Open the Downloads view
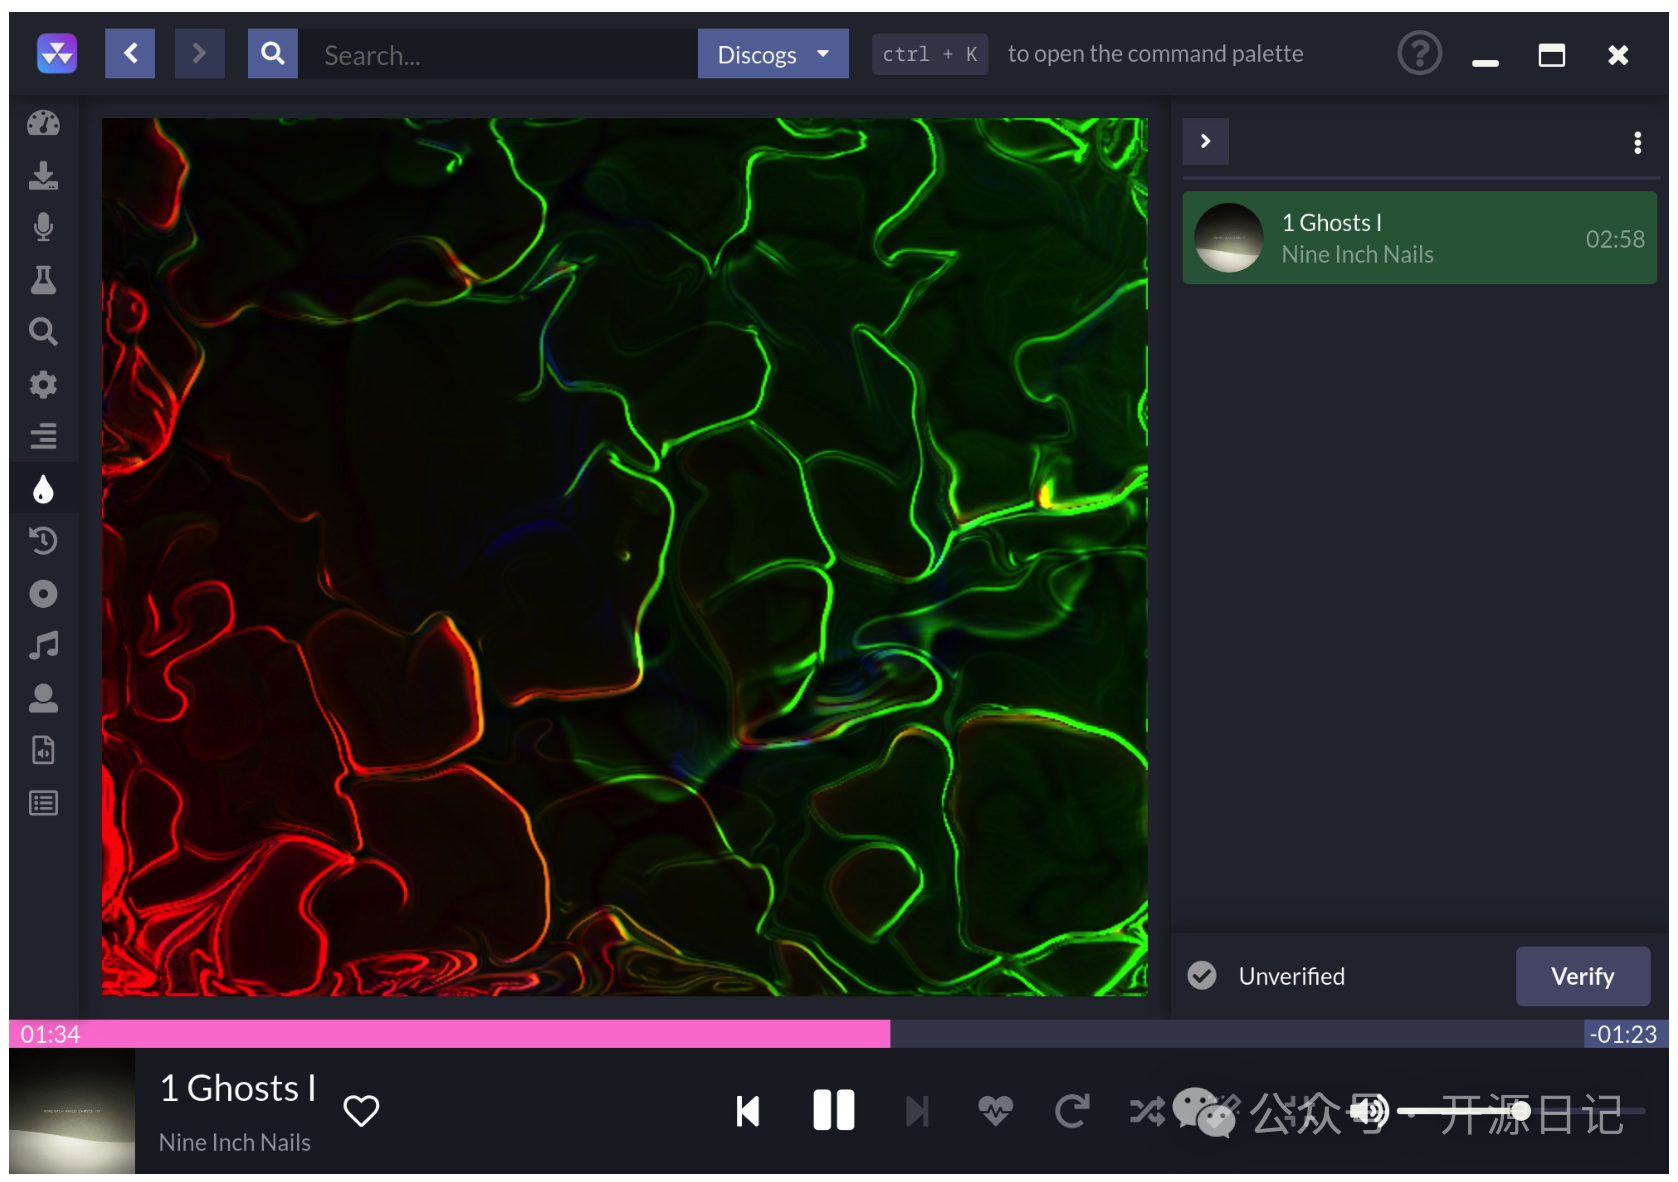Image resolution: width=1678 pixels, height=1182 pixels. tap(43, 176)
